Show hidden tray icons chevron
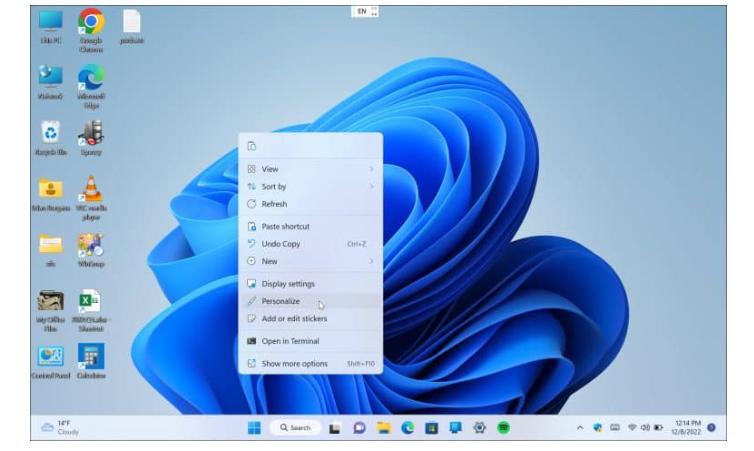 click(x=580, y=427)
